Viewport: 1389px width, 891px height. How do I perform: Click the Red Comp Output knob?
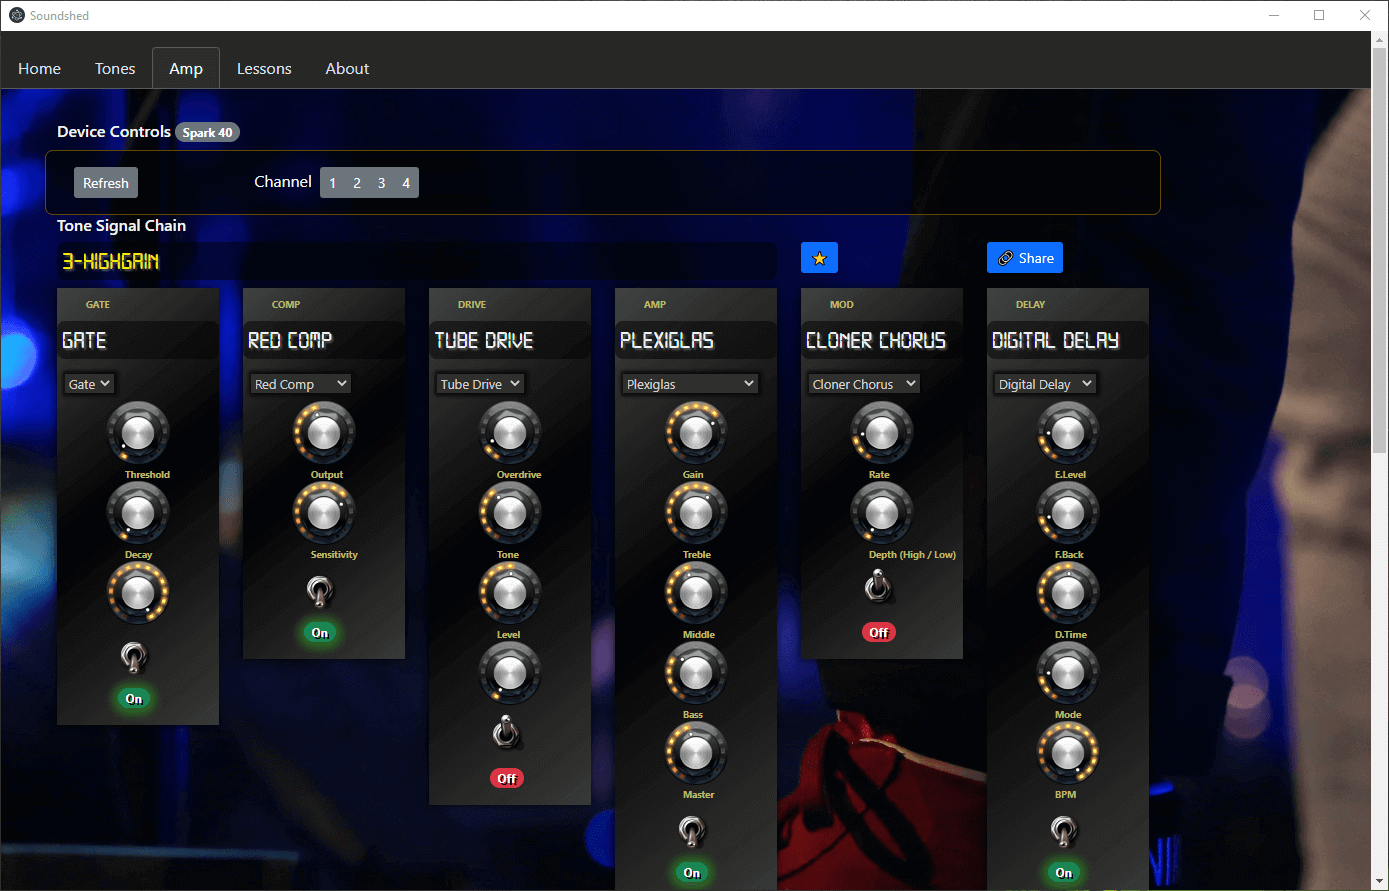pyautogui.click(x=324, y=432)
